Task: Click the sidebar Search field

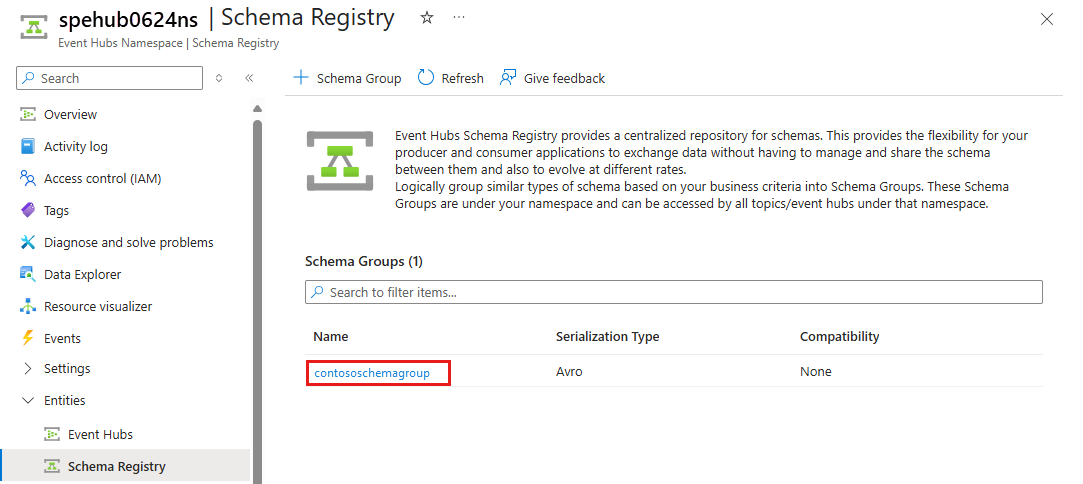Action: tap(109, 78)
